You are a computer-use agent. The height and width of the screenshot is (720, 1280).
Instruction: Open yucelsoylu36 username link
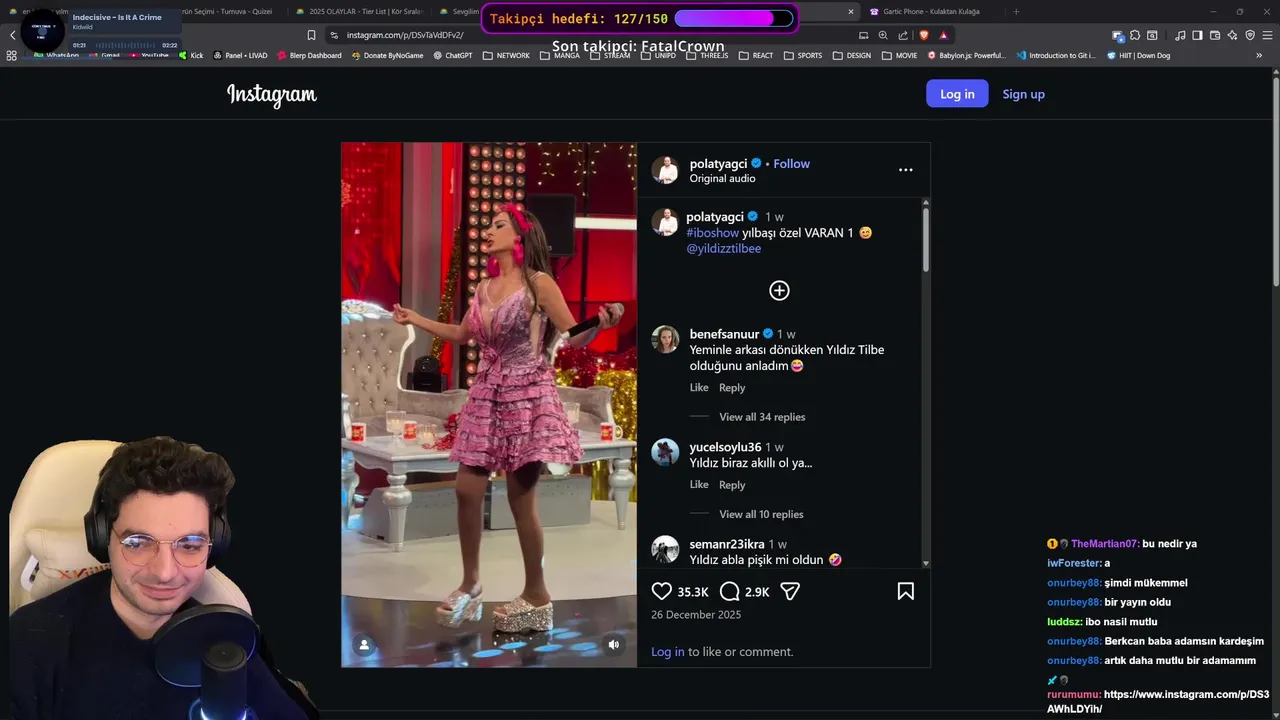725,447
